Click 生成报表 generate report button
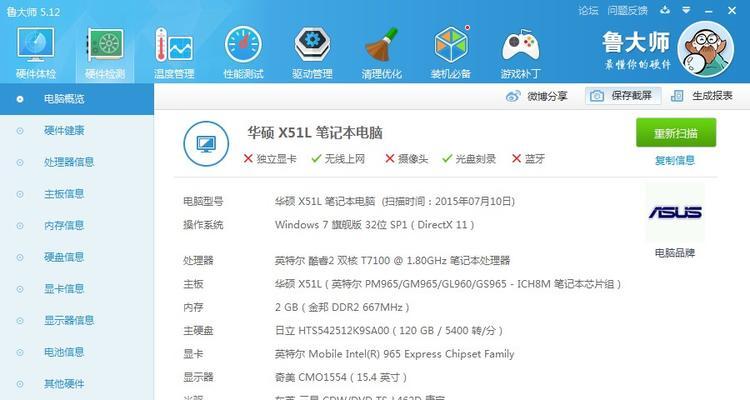Screen dimensions: 750x400 (x=702, y=96)
